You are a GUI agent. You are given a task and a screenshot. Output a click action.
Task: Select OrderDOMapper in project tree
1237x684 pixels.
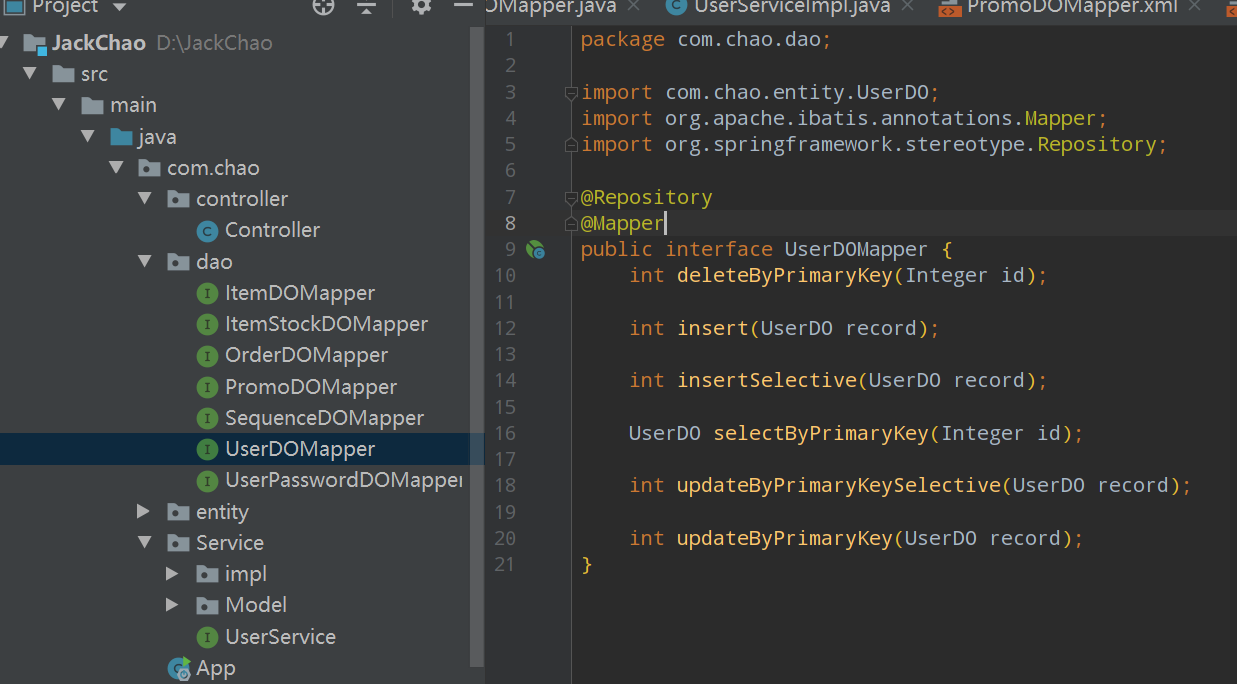(x=306, y=355)
